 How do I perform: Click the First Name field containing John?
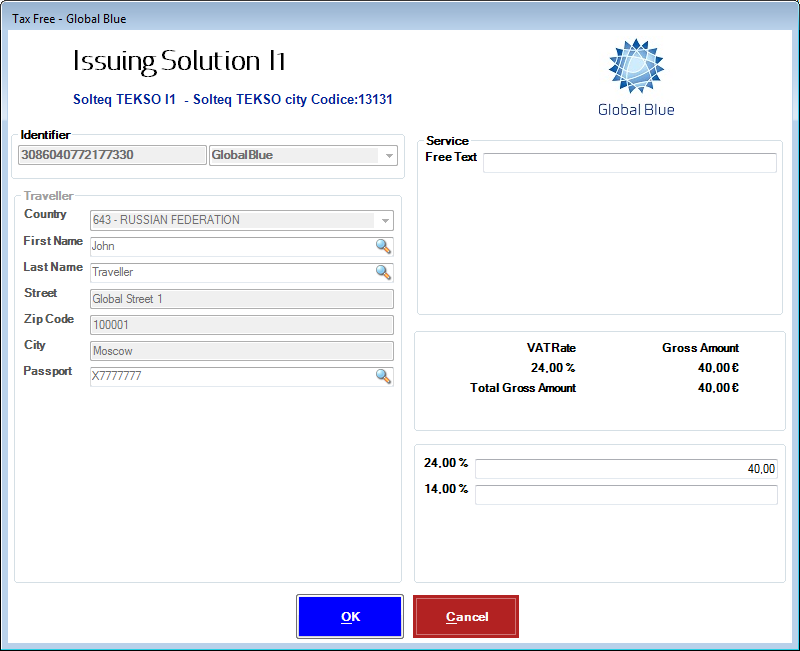tap(230, 246)
